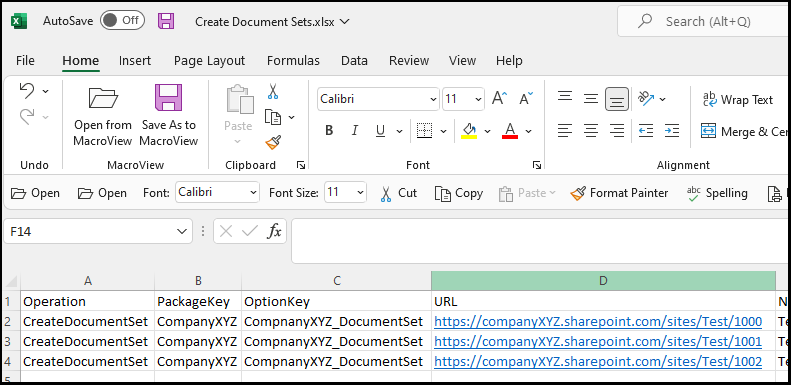This screenshot has width=791, height=385.
Task: Toggle Underline formatting
Action: coord(380,131)
